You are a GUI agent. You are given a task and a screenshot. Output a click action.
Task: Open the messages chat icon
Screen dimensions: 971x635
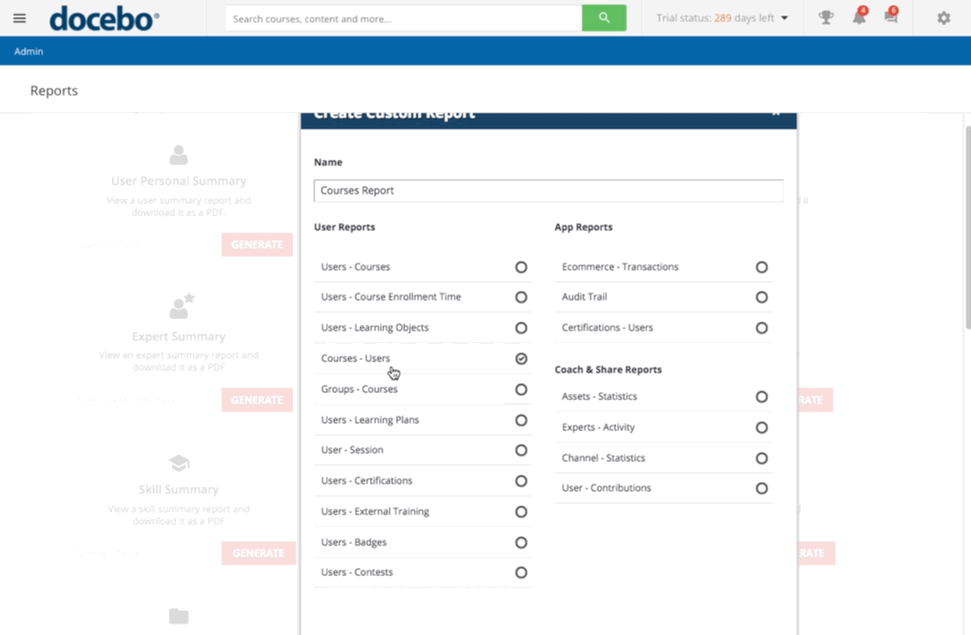click(x=890, y=18)
